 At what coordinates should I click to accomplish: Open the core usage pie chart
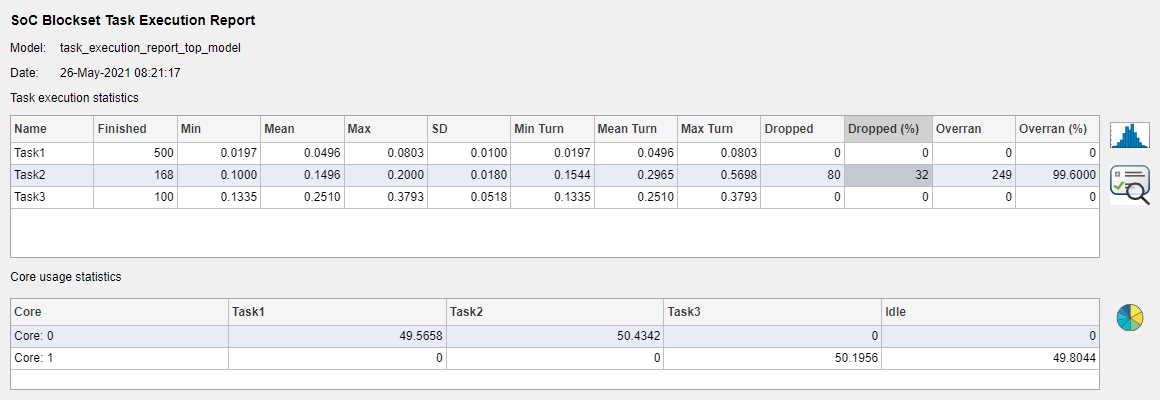(x=1130, y=318)
